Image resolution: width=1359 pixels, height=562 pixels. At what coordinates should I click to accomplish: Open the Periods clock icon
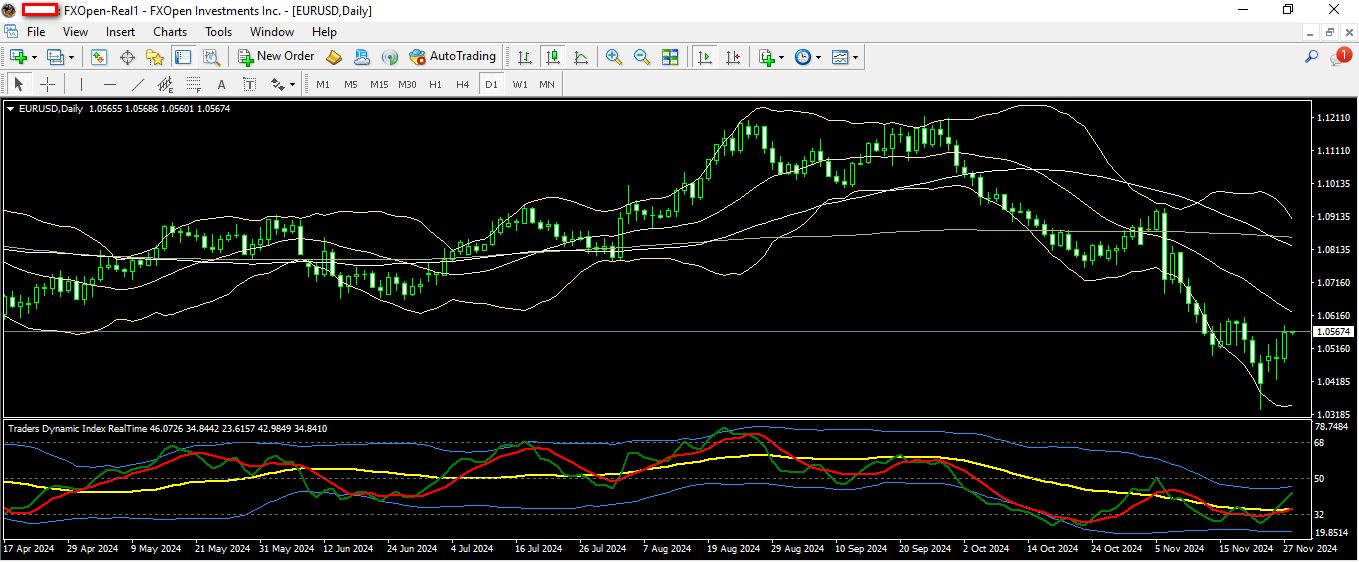point(803,57)
